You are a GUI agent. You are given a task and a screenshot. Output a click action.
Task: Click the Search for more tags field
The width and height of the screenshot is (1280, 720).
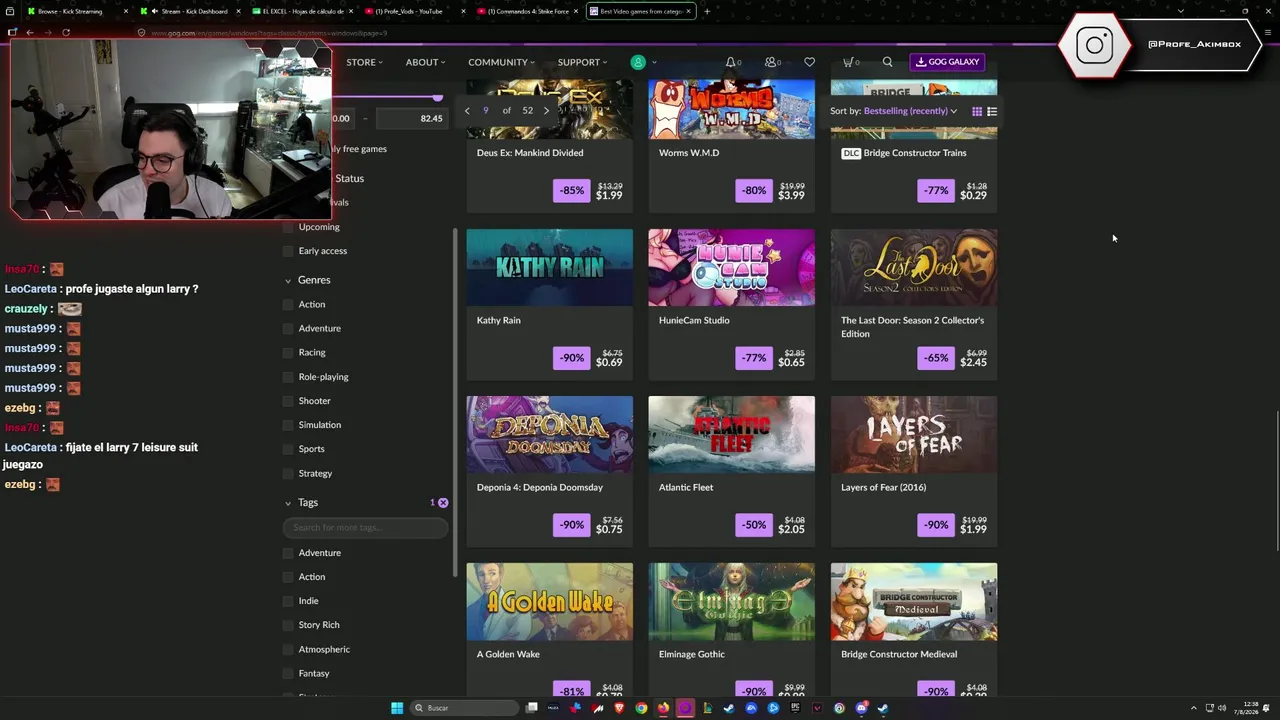pyautogui.click(x=365, y=527)
